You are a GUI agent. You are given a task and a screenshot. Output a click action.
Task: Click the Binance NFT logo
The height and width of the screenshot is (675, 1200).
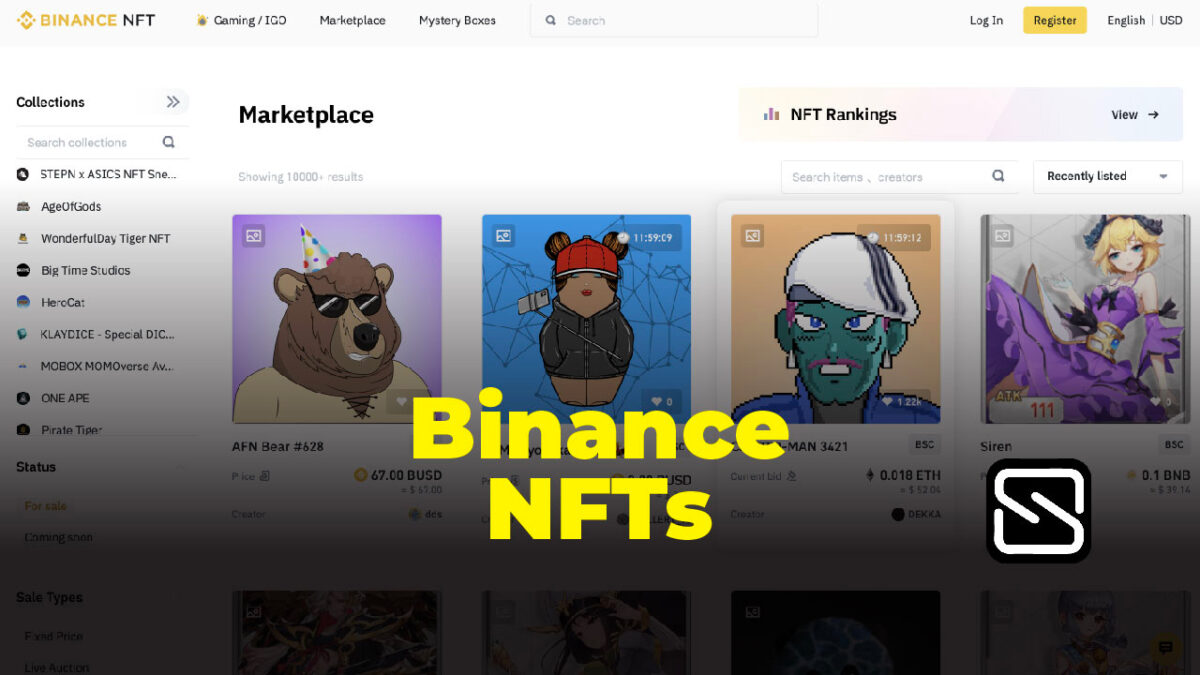coord(86,20)
